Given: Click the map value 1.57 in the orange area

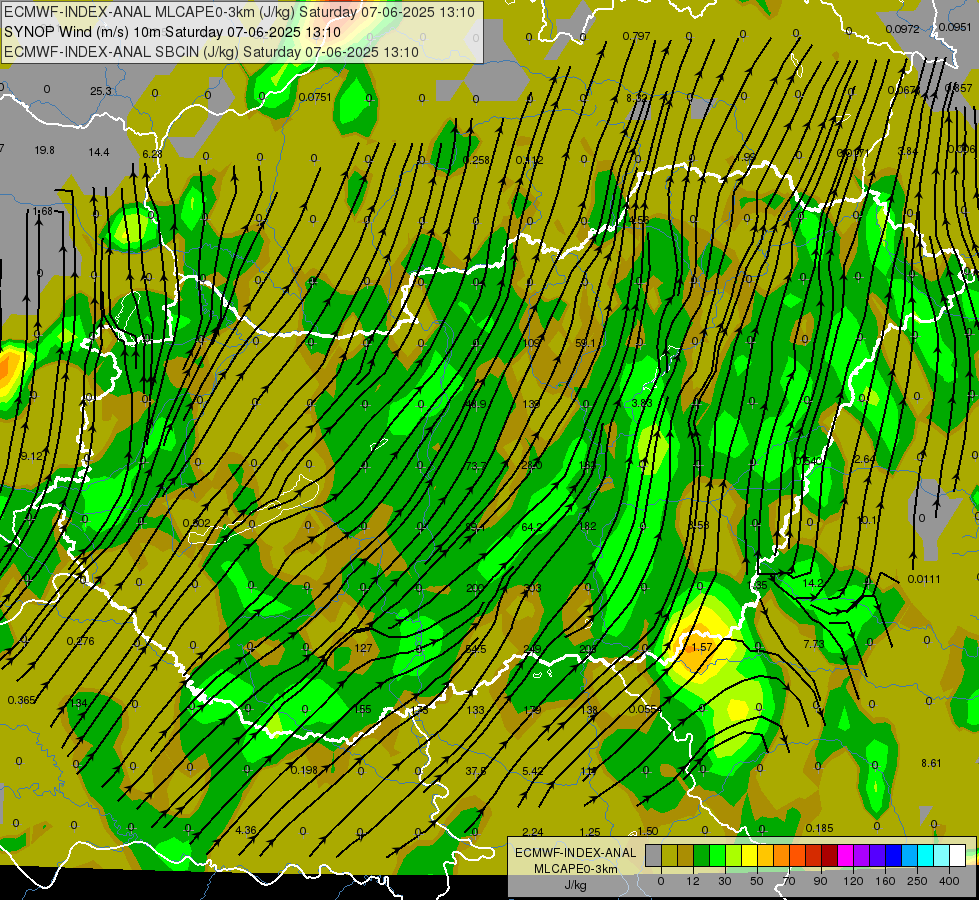Looking at the screenshot, I should click(x=702, y=647).
